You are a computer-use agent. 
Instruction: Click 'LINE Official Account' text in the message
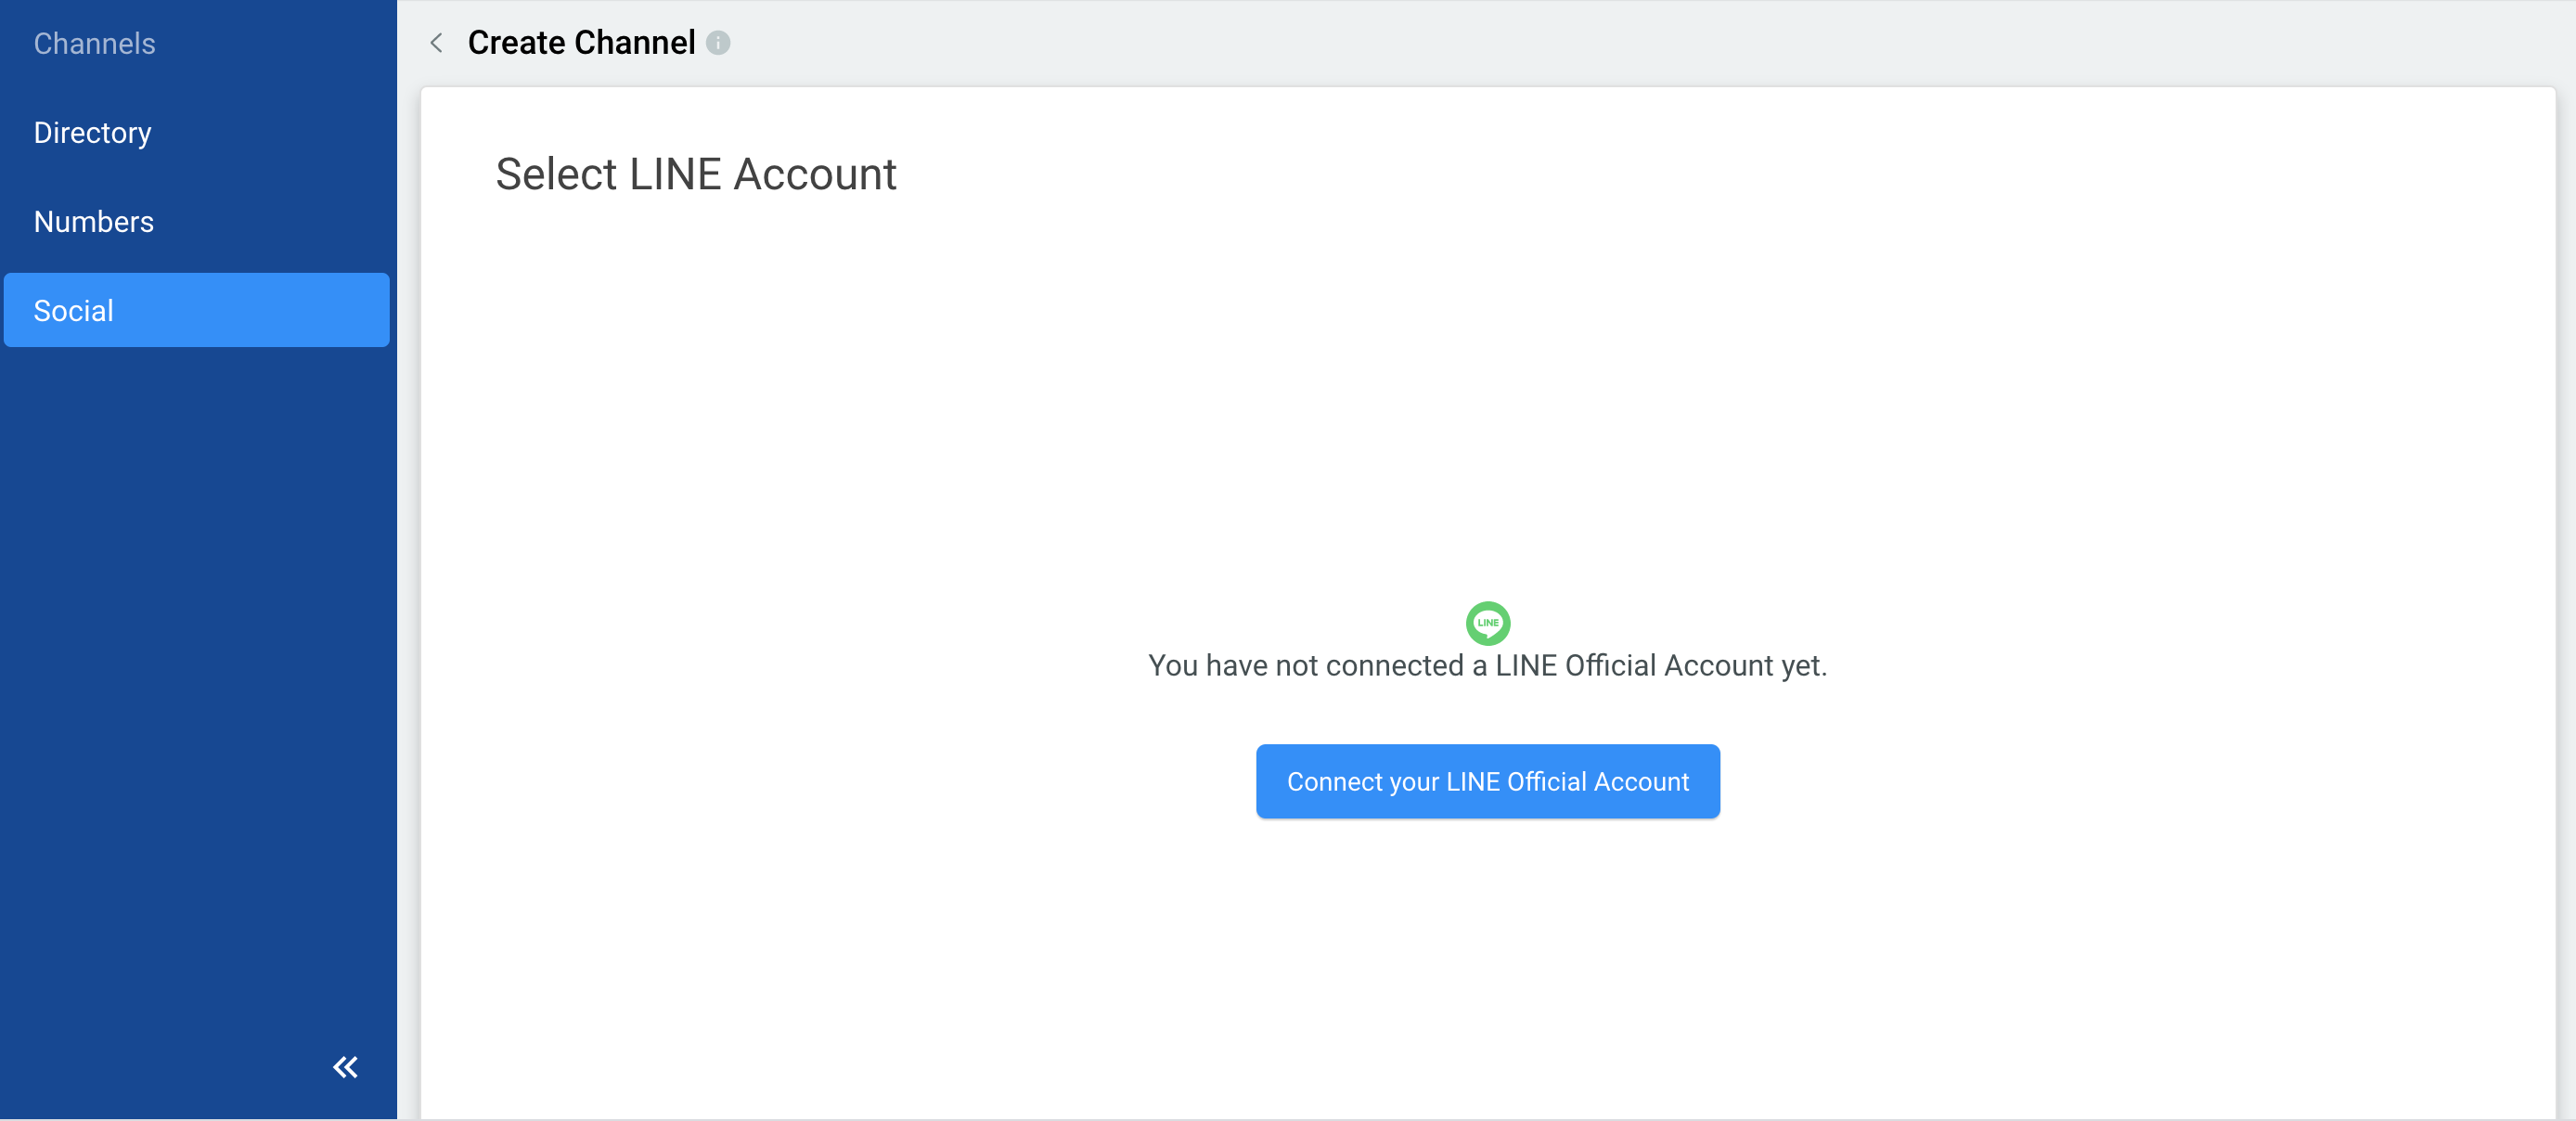[x=1633, y=665]
